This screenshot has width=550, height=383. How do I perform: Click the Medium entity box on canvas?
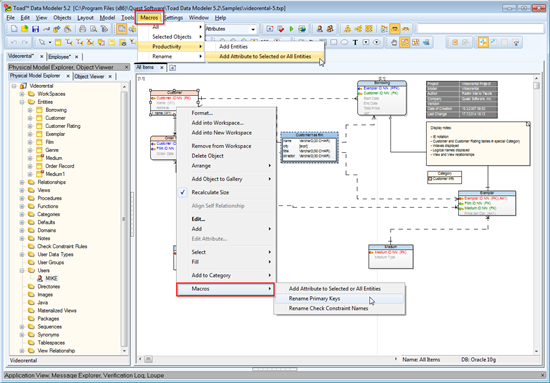click(x=391, y=257)
